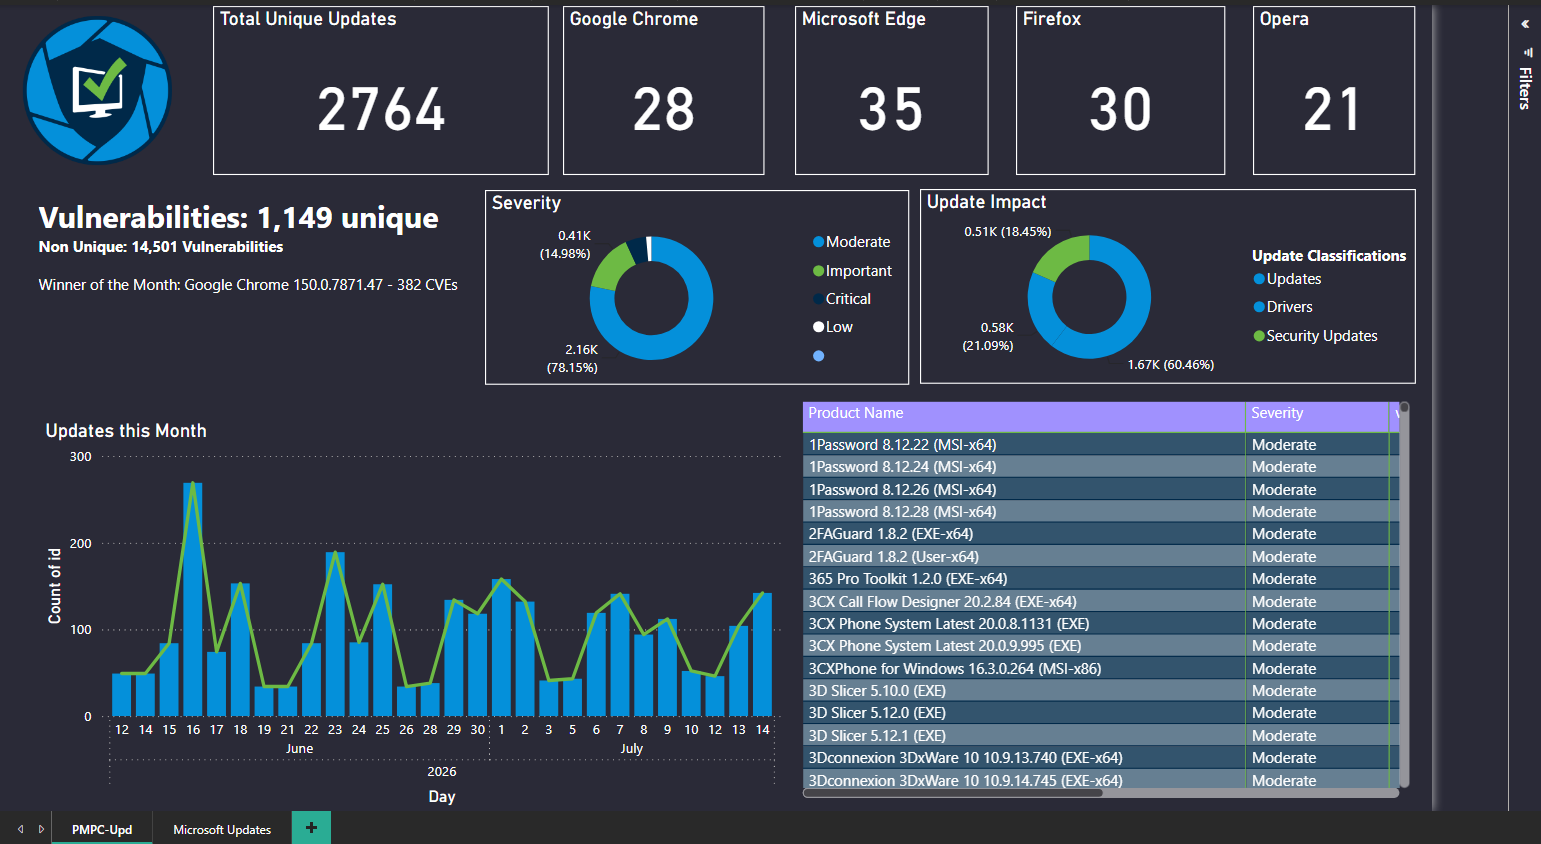Click the Winner of the Month text
Screen dimensions: 1541x844
(248, 285)
